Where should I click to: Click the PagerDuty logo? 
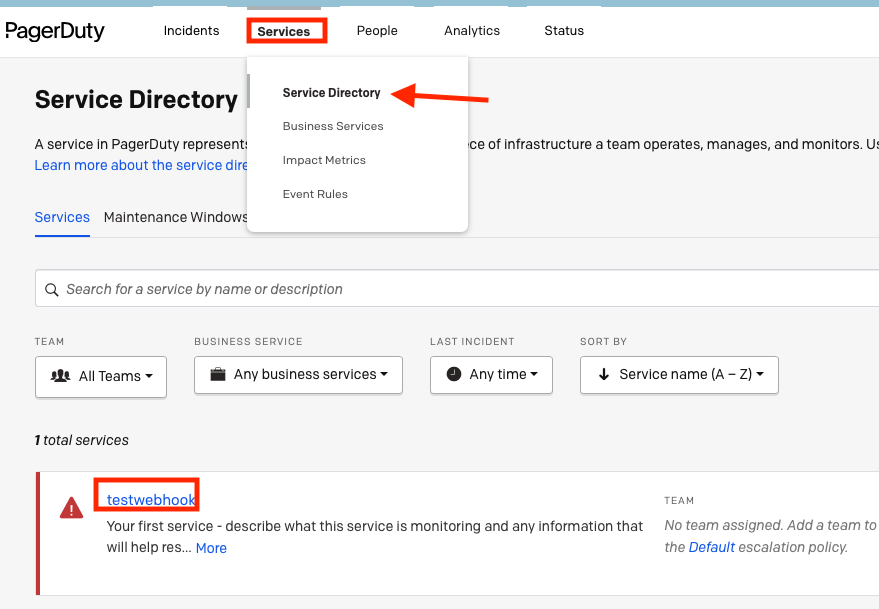click(55, 31)
